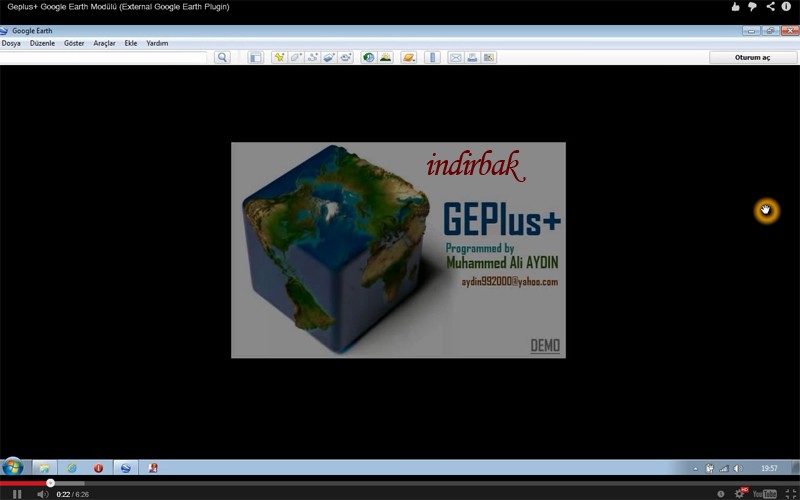Click the Watch Later clock icon
This screenshot has height=500, width=800.
coord(720,494)
